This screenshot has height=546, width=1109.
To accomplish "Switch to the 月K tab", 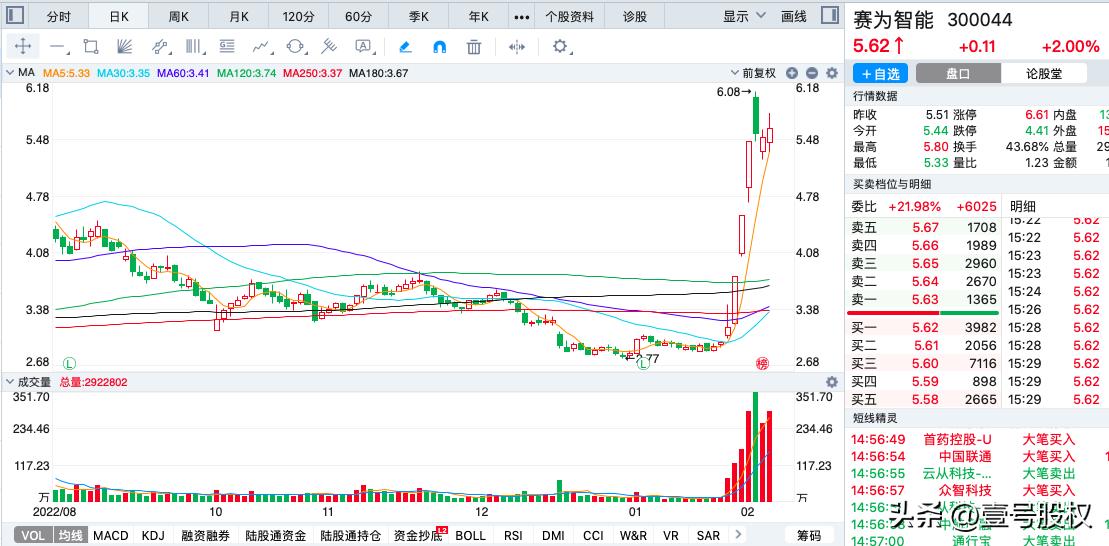I will tap(239, 16).
